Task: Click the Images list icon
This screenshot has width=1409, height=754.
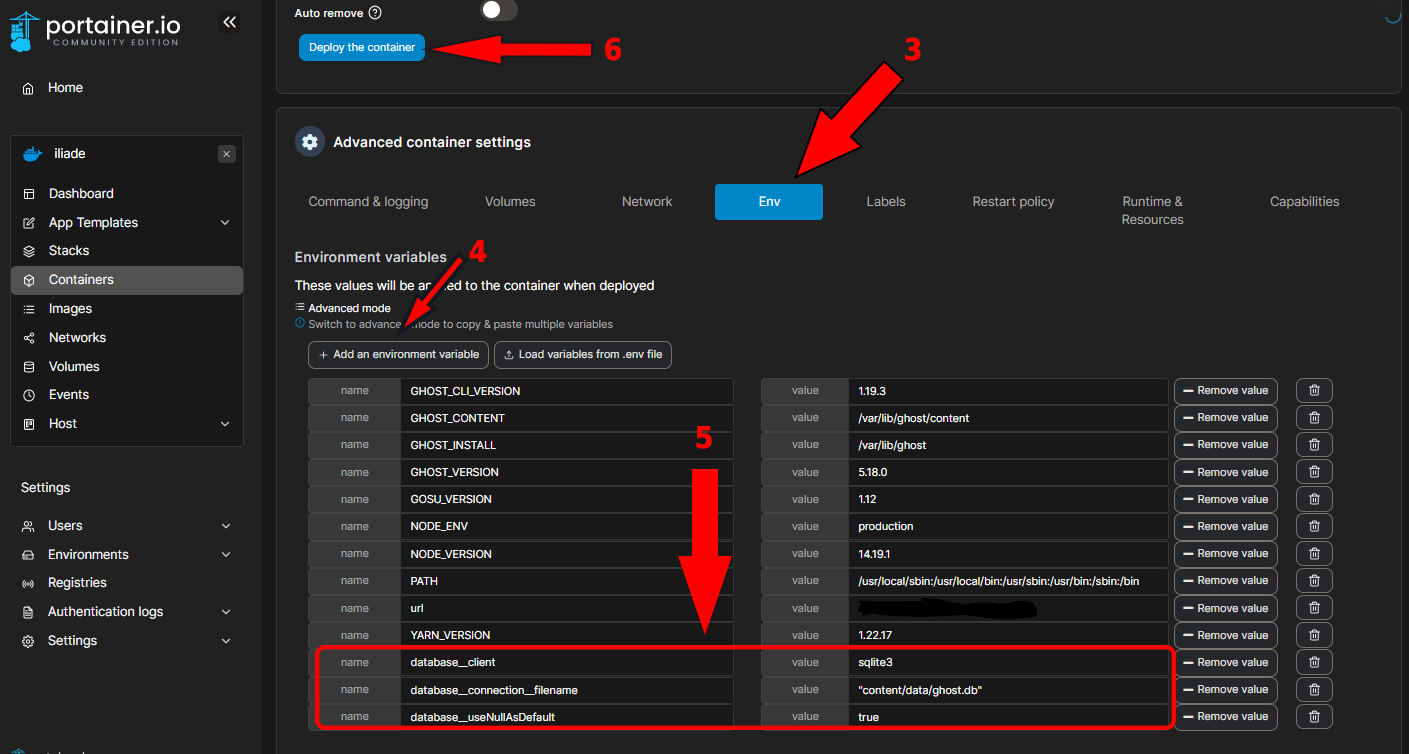Action: [x=29, y=309]
